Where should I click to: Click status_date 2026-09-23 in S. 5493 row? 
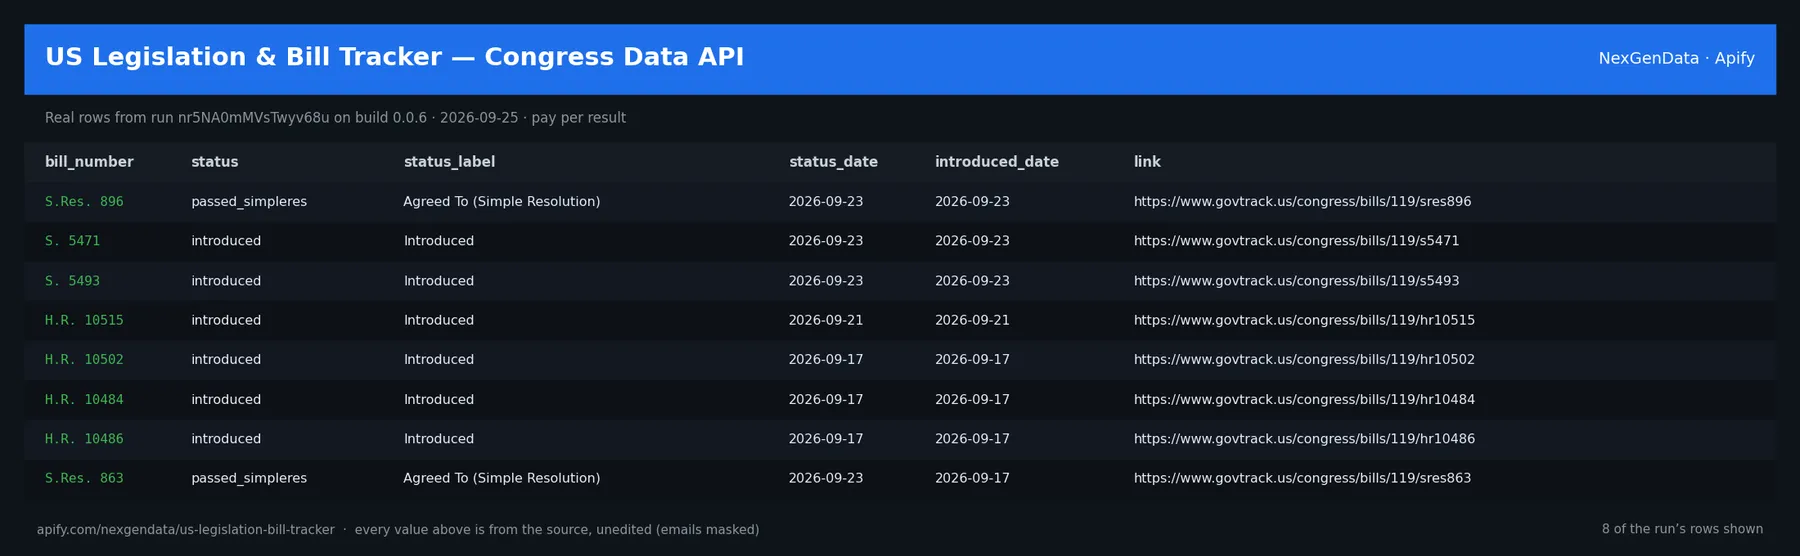click(x=826, y=281)
